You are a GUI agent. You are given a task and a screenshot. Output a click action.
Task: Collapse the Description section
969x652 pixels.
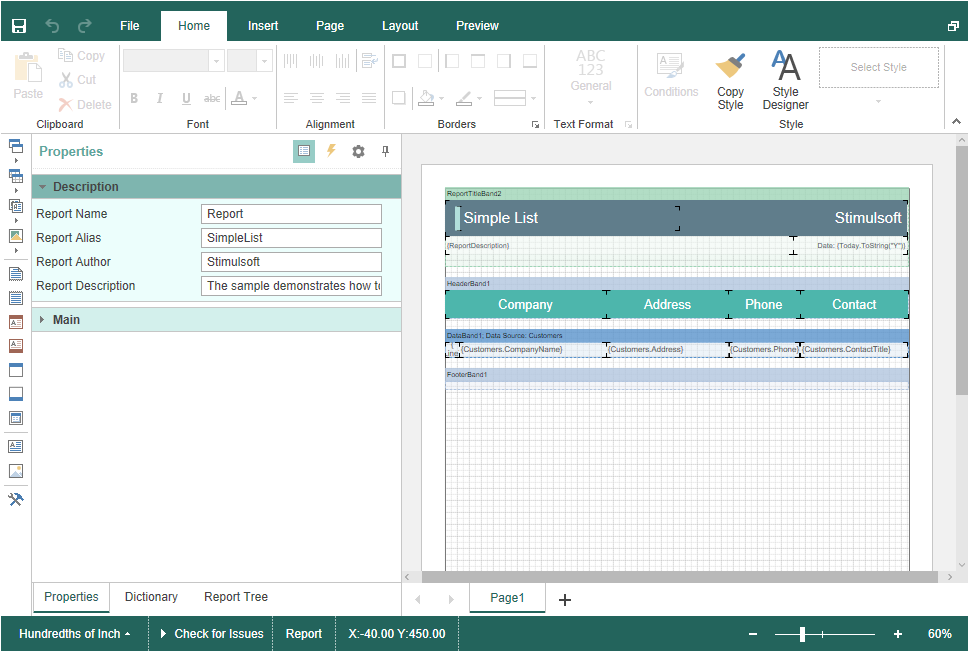point(43,187)
